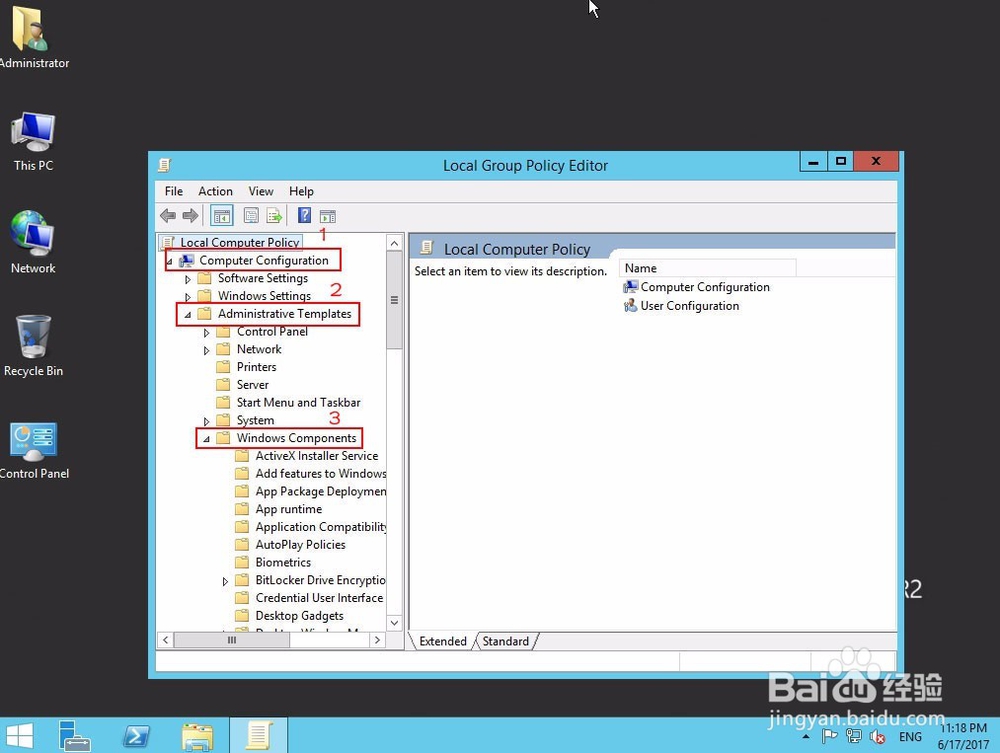The width and height of the screenshot is (1000, 753).
Task: Click the Export List toolbar icon
Action: [x=274, y=216]
